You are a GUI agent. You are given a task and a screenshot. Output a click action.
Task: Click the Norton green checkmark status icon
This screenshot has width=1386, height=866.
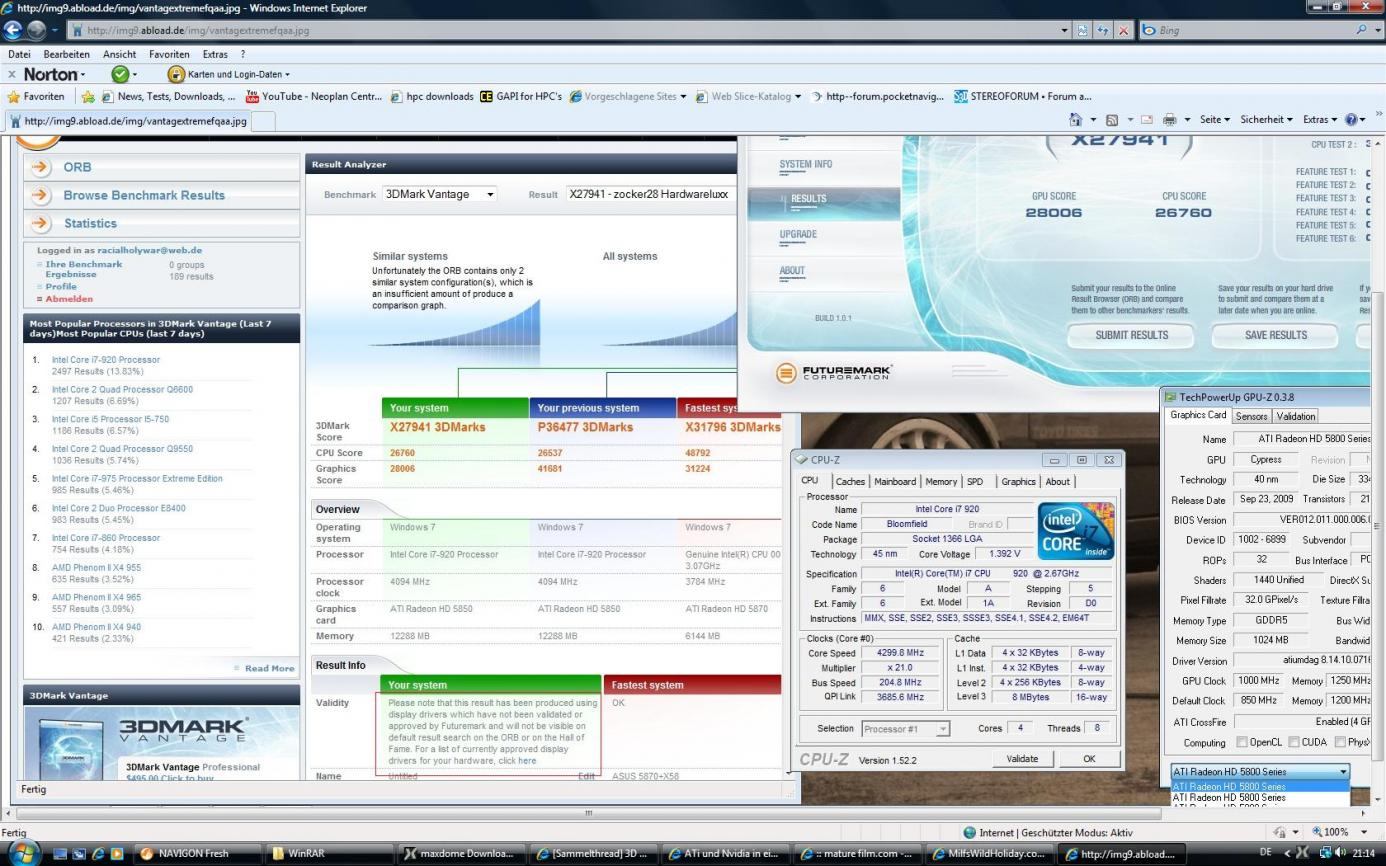120,74
